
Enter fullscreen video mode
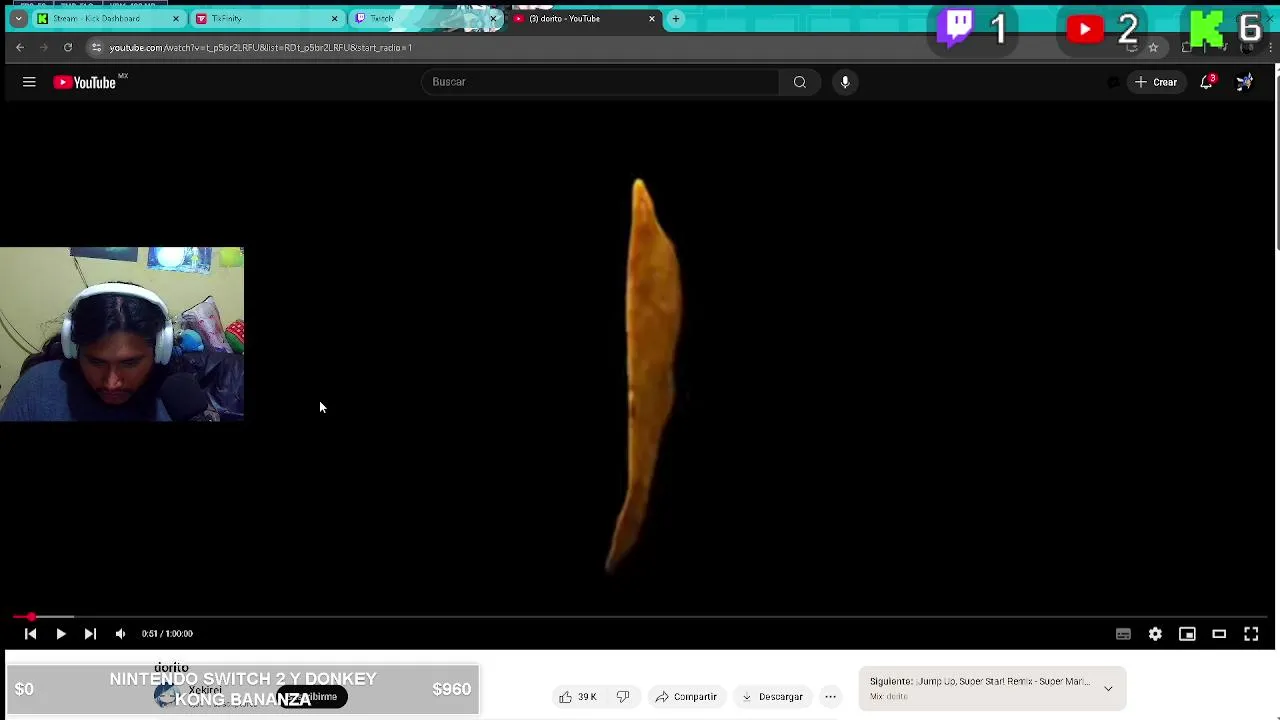[x=1251, y=634]
